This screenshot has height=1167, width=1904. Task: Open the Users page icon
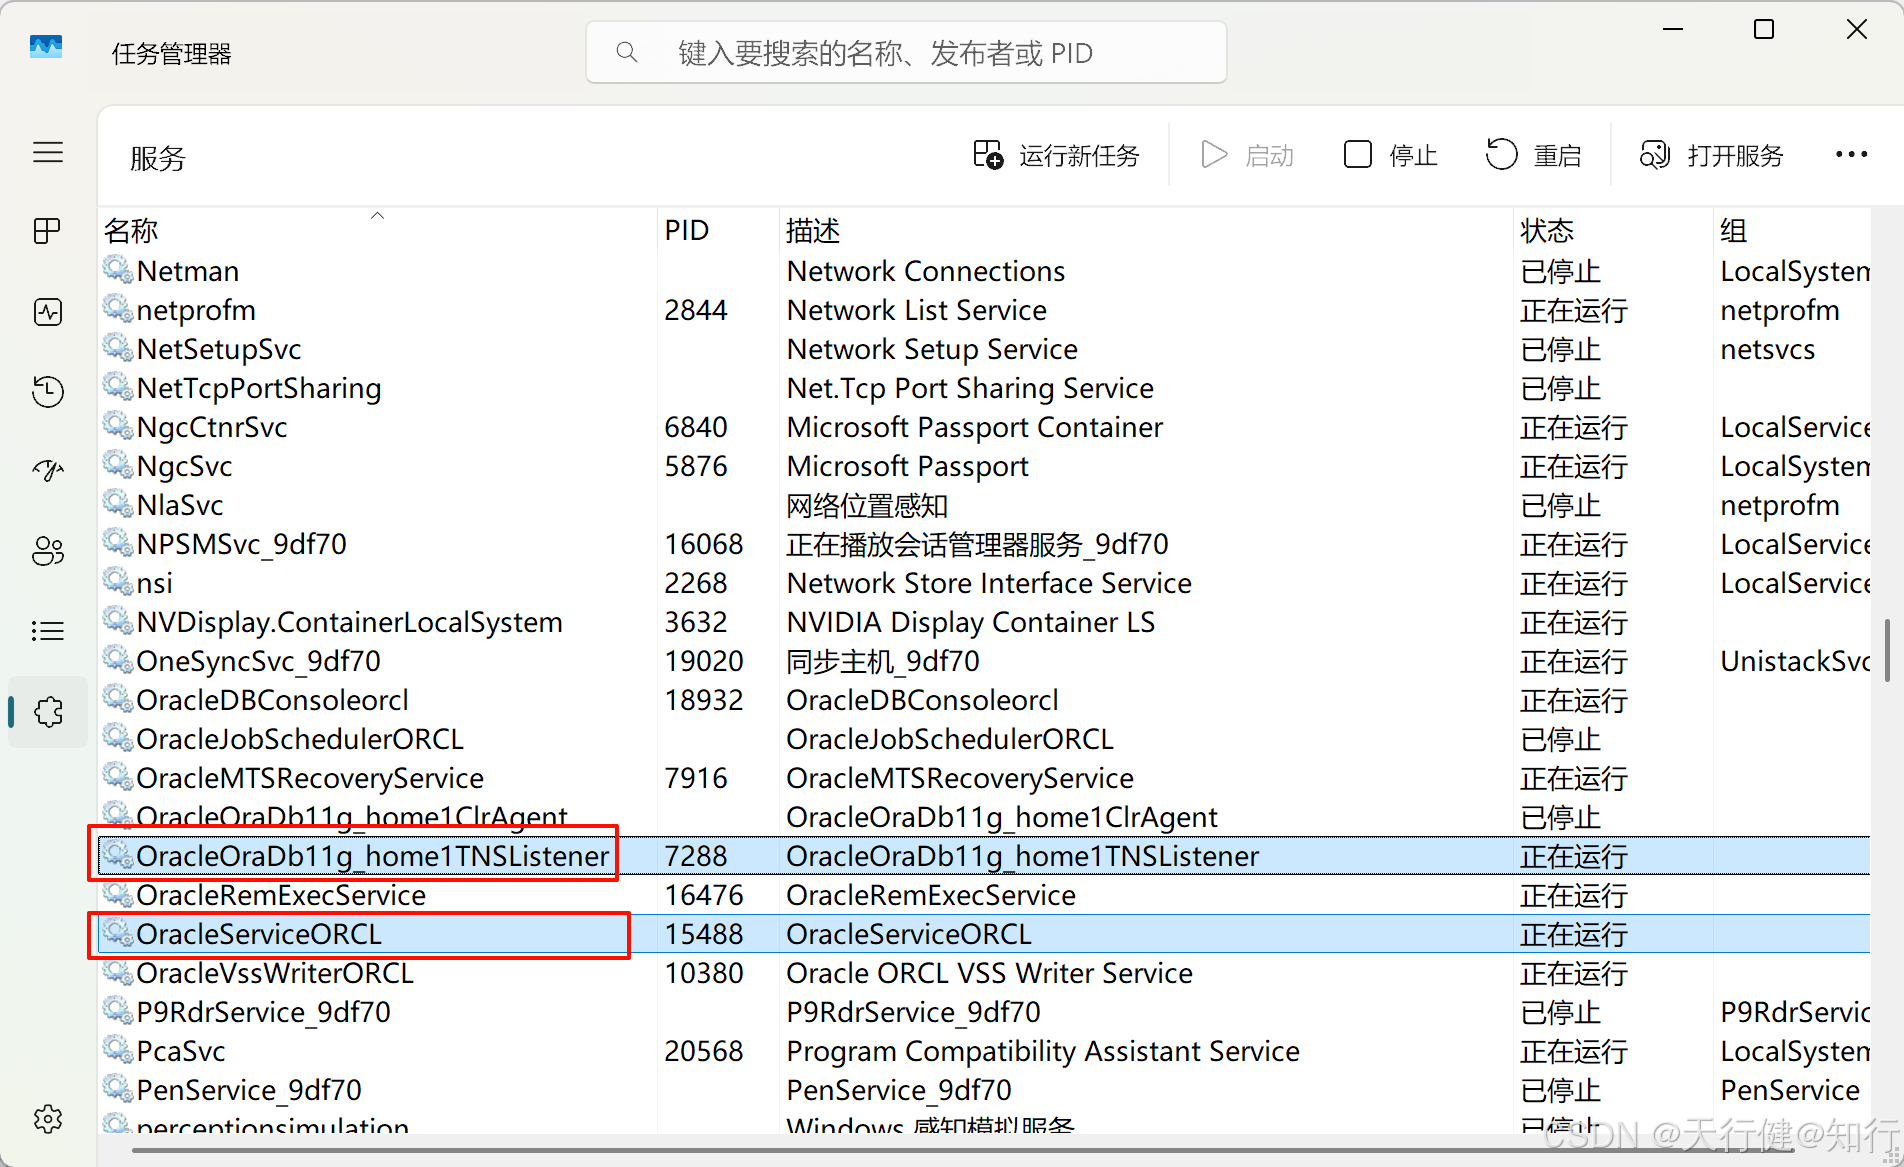tap(48, 551)
